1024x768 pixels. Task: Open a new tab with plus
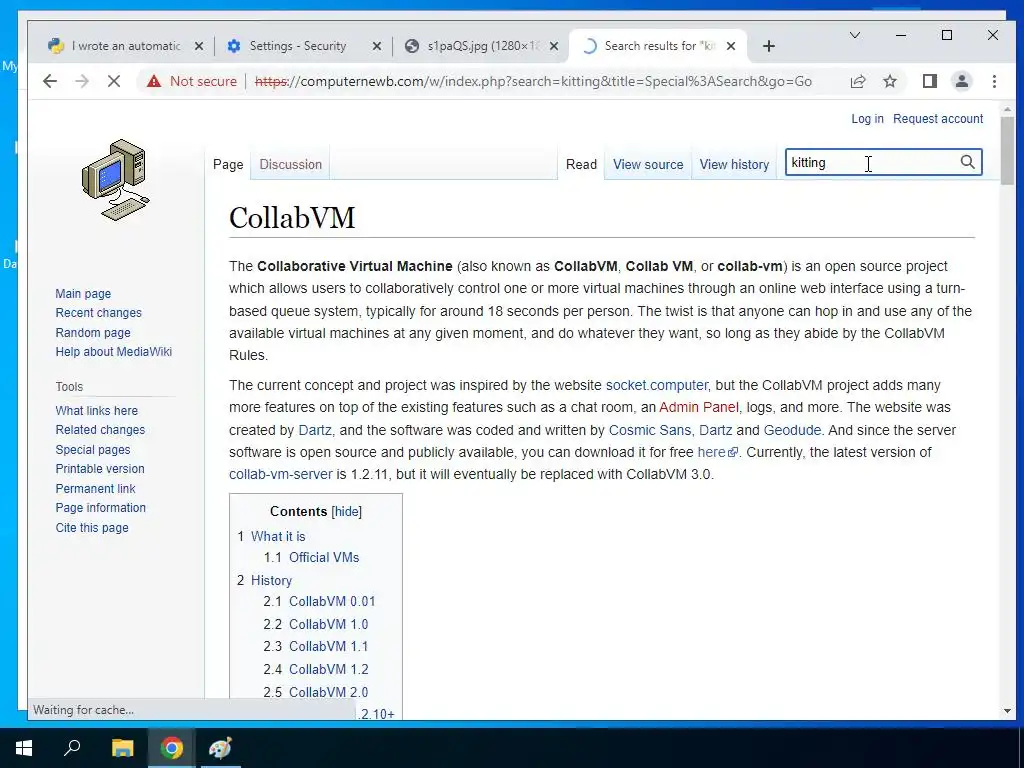click(769, 46)
